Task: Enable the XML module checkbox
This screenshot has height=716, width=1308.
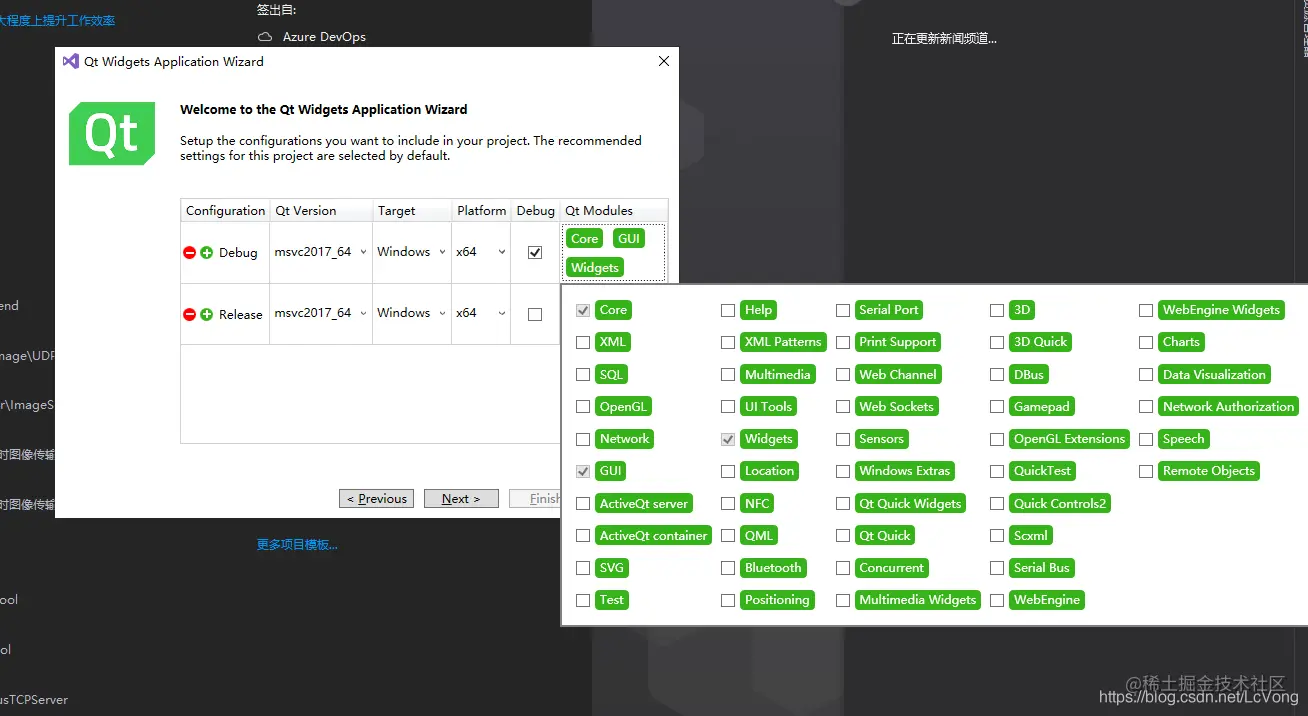Action: tap(583, 342)
